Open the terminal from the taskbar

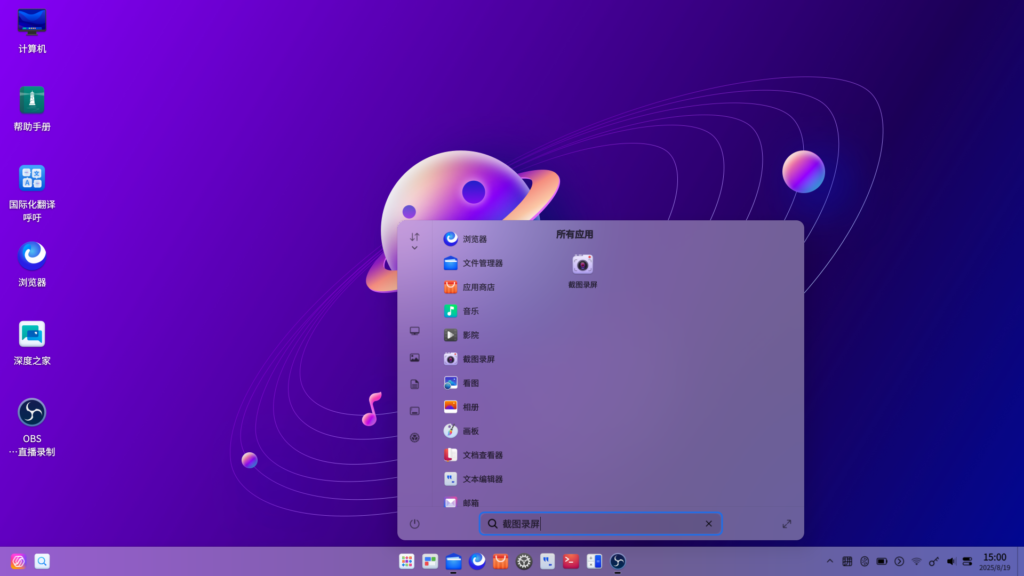pos(571,562)
